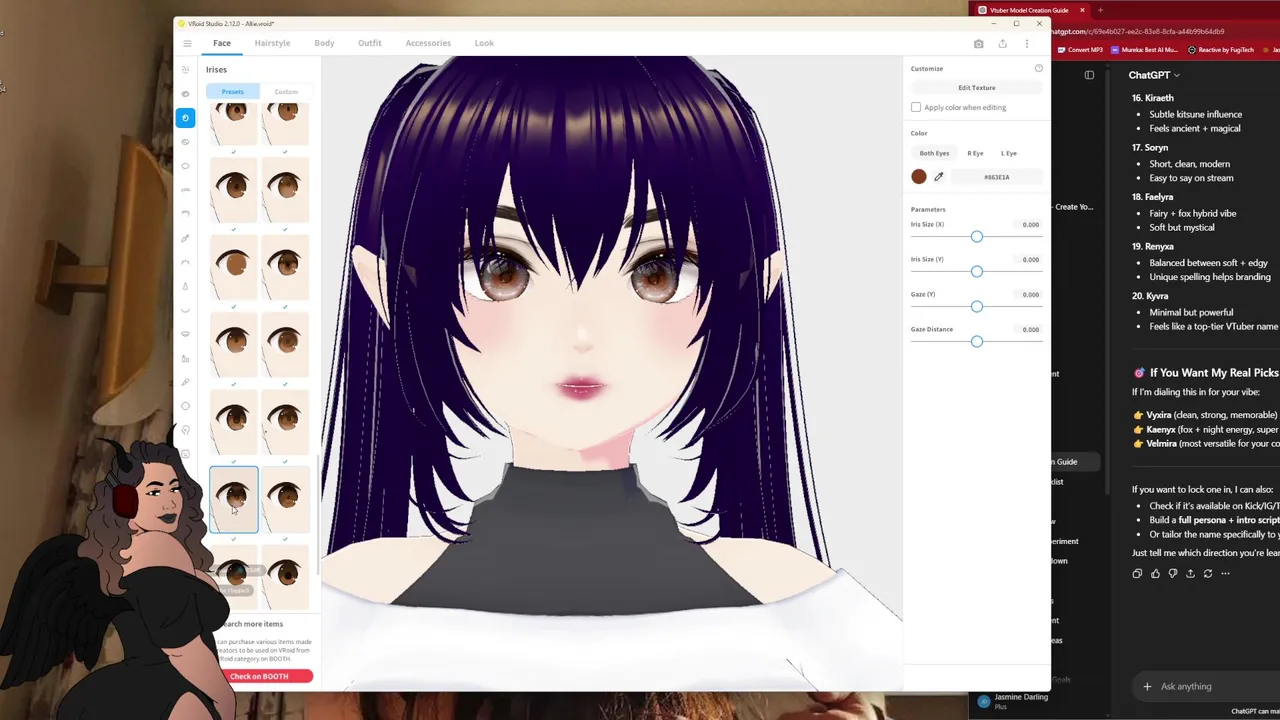
Task: Open the Outfit tab
Action: click(x=369, y=43)
